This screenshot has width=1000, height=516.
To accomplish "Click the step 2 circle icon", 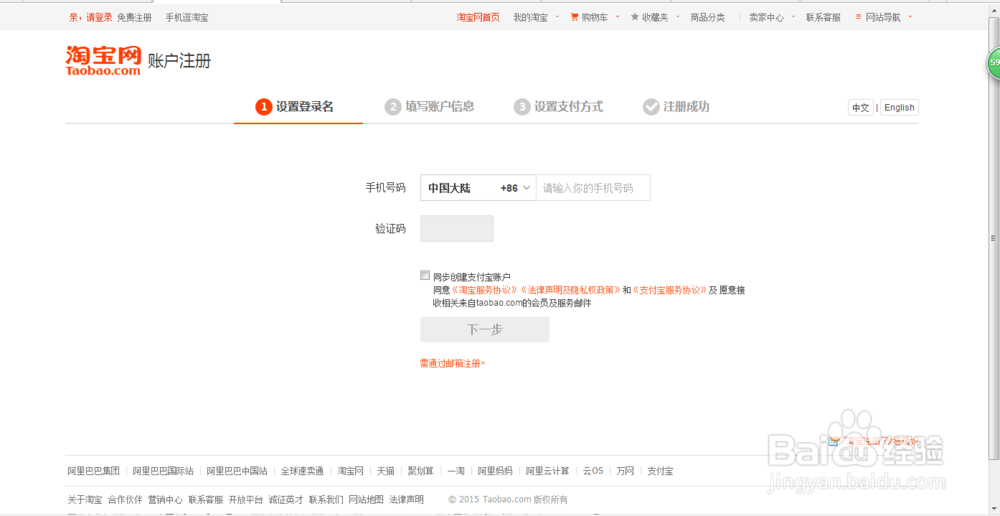I will point(393,107).
